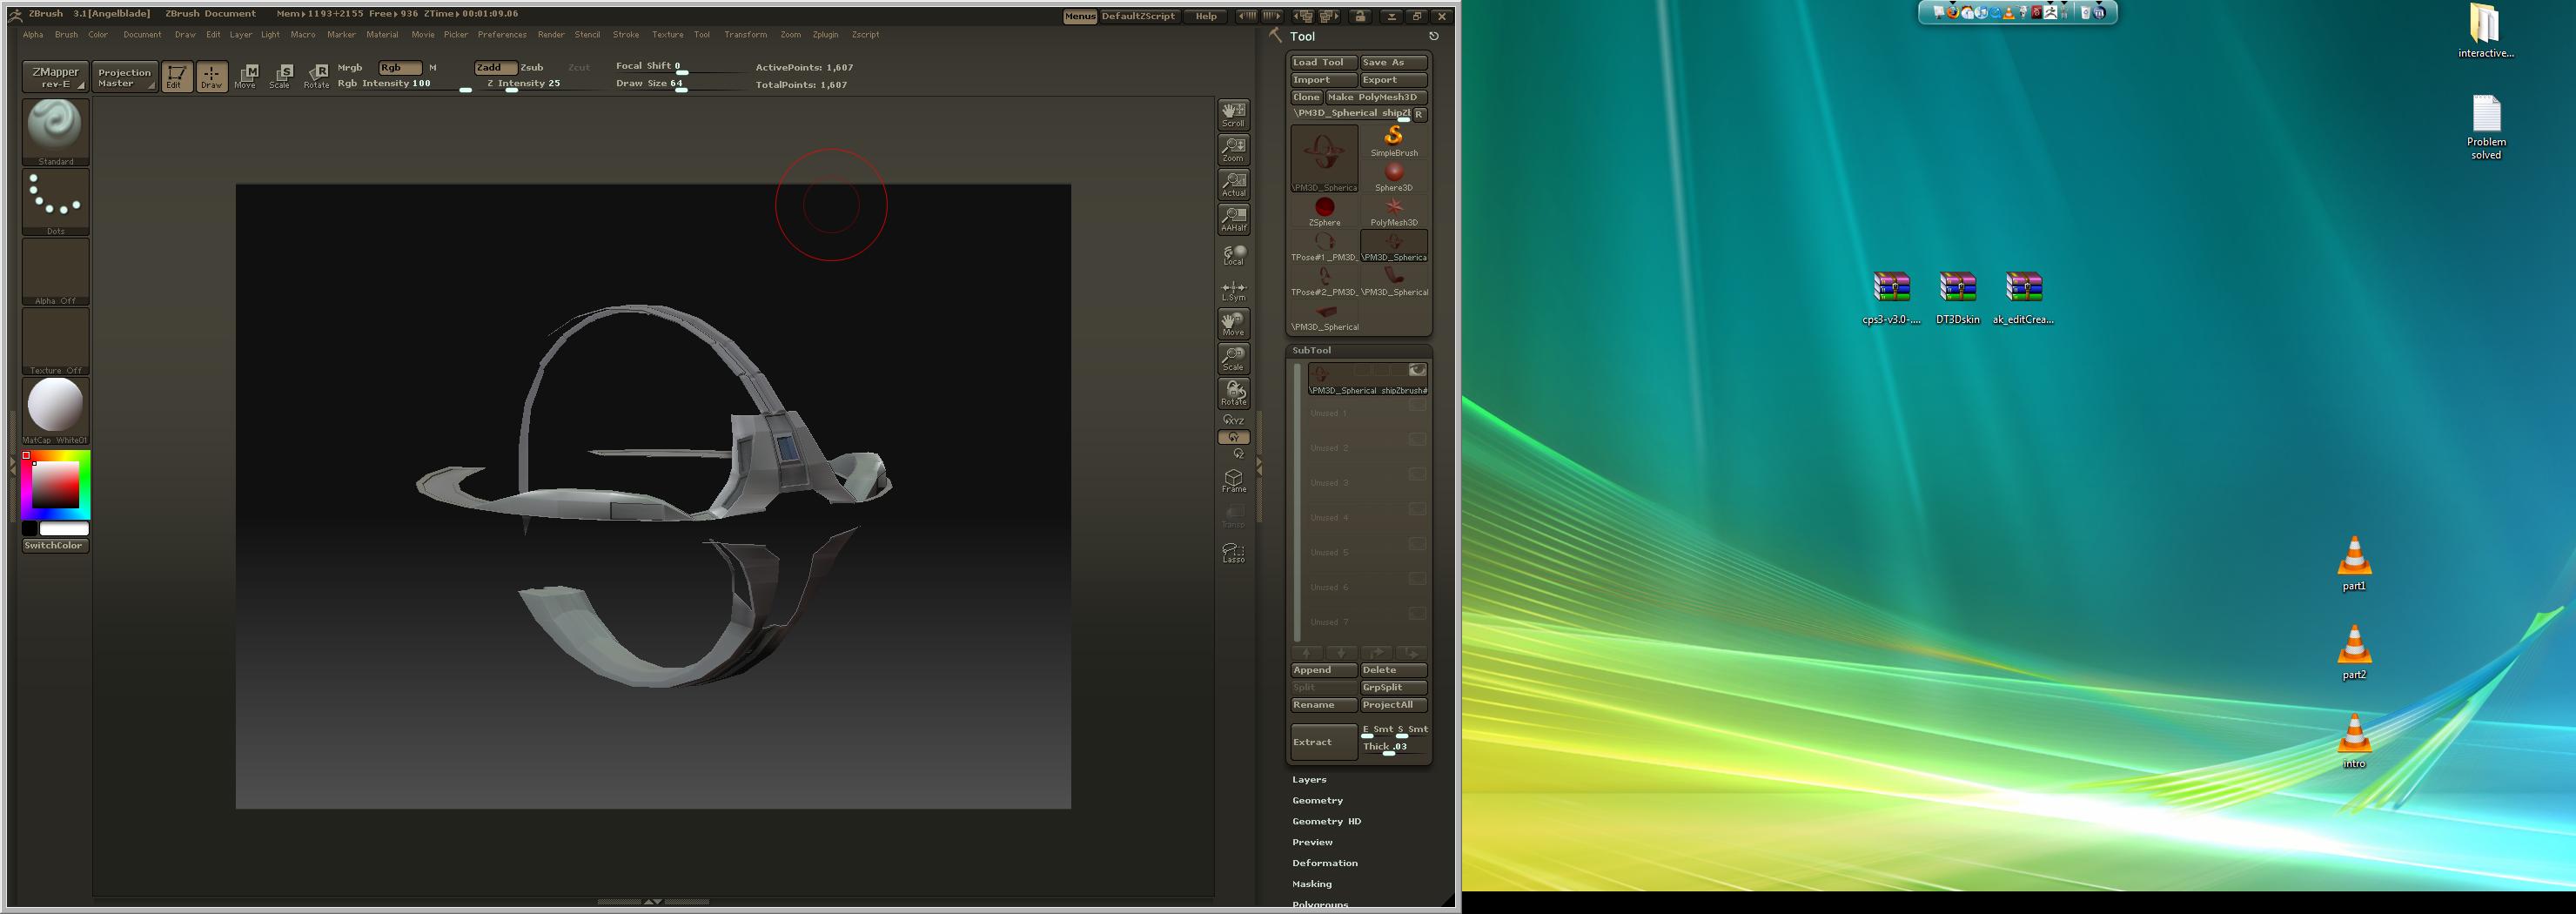2576x914 pixels.
Task: Select the SimpleBrush tool
Action: (x=1394, y=141)
